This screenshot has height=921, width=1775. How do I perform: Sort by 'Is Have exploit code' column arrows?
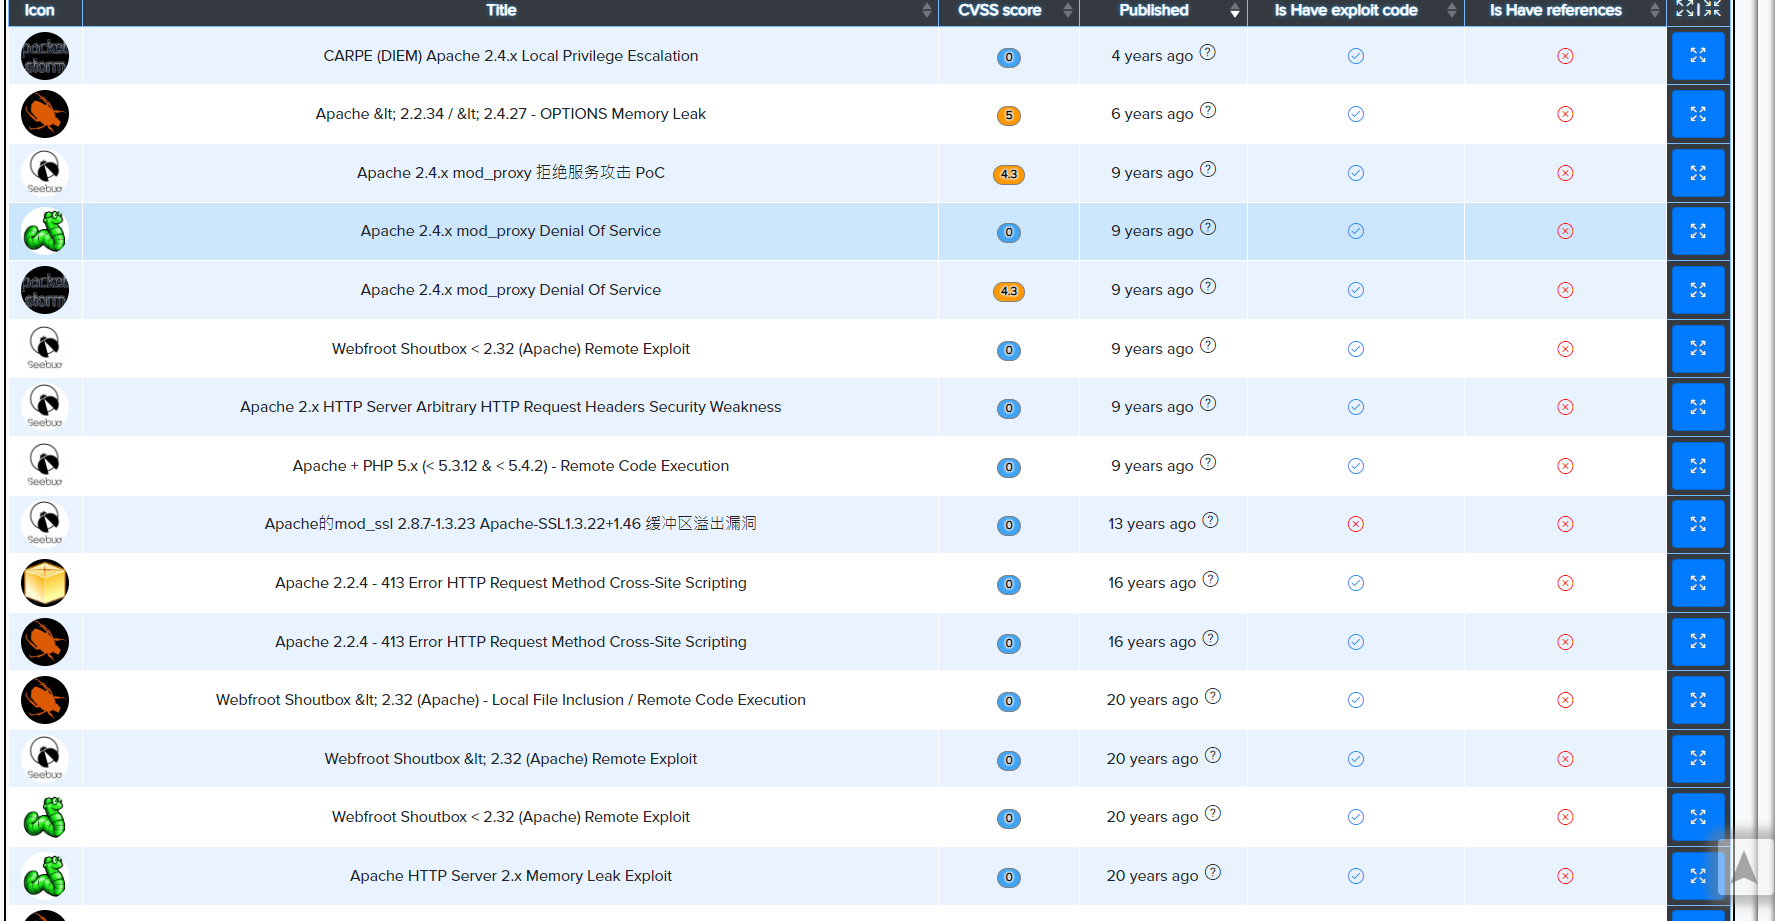tap(1452, 10)
